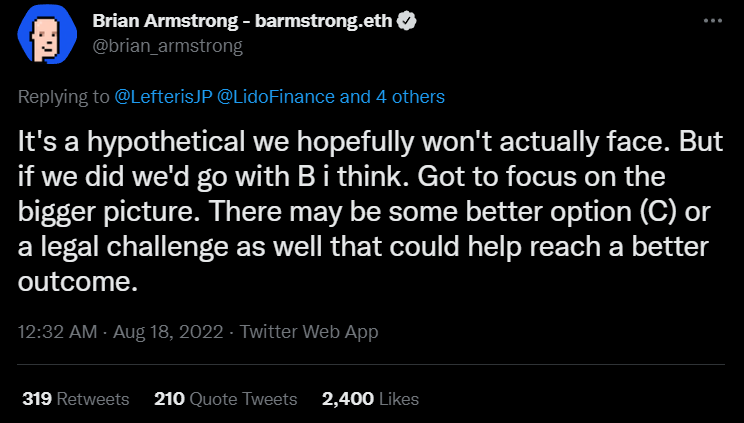This screenshot has width=744, height=423.
Task: View the 319 Retweets list
Action: point(76,398)
